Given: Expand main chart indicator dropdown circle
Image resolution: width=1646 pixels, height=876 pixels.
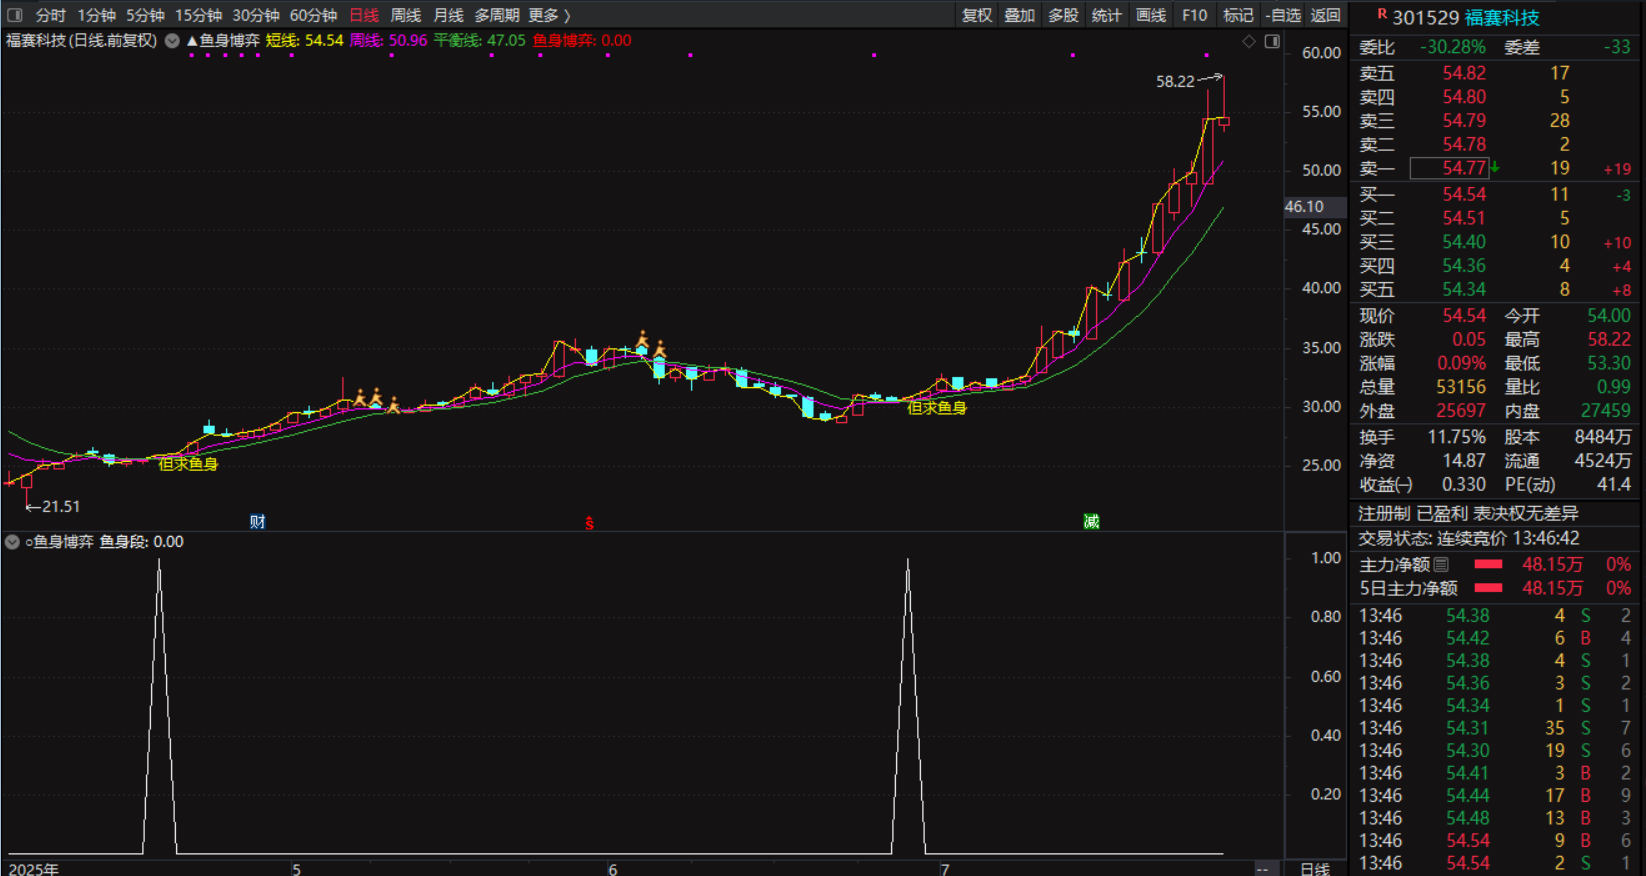Looking at the screenshot, I should (x=172, y=41).
